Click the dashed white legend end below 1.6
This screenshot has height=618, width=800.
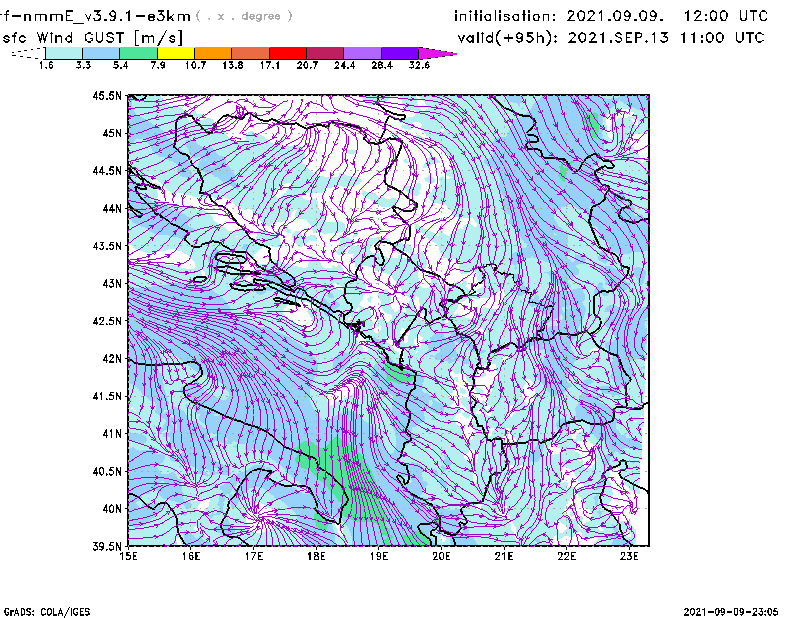(x=28, y=53)
